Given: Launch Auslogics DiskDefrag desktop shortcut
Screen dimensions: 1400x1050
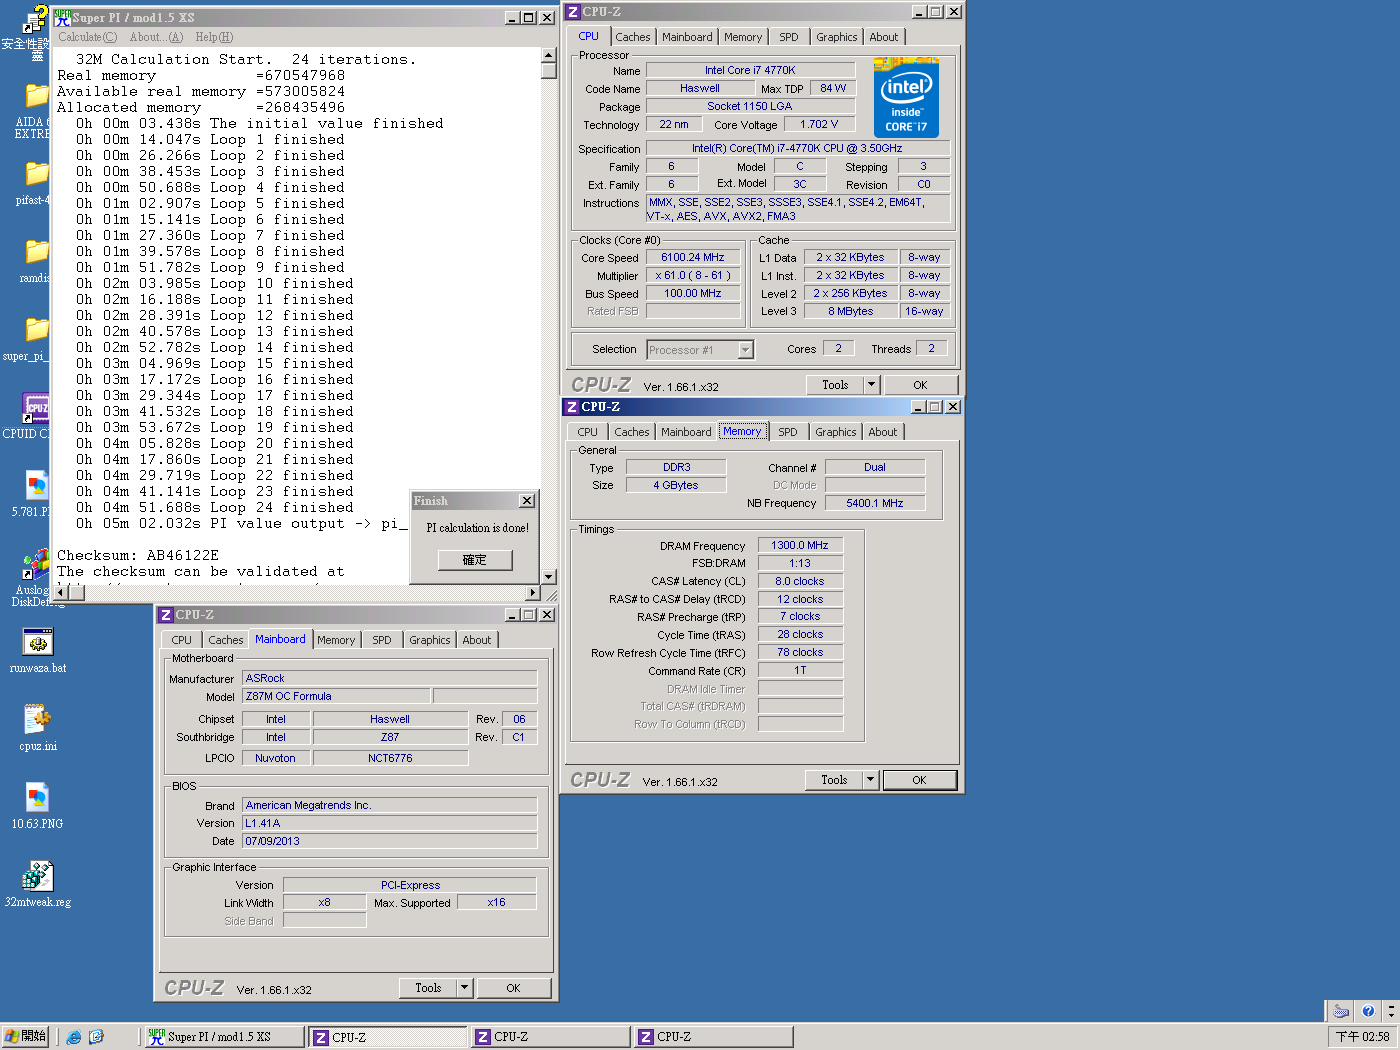Looking at the screenshot, I should click(x=37, y=564).
